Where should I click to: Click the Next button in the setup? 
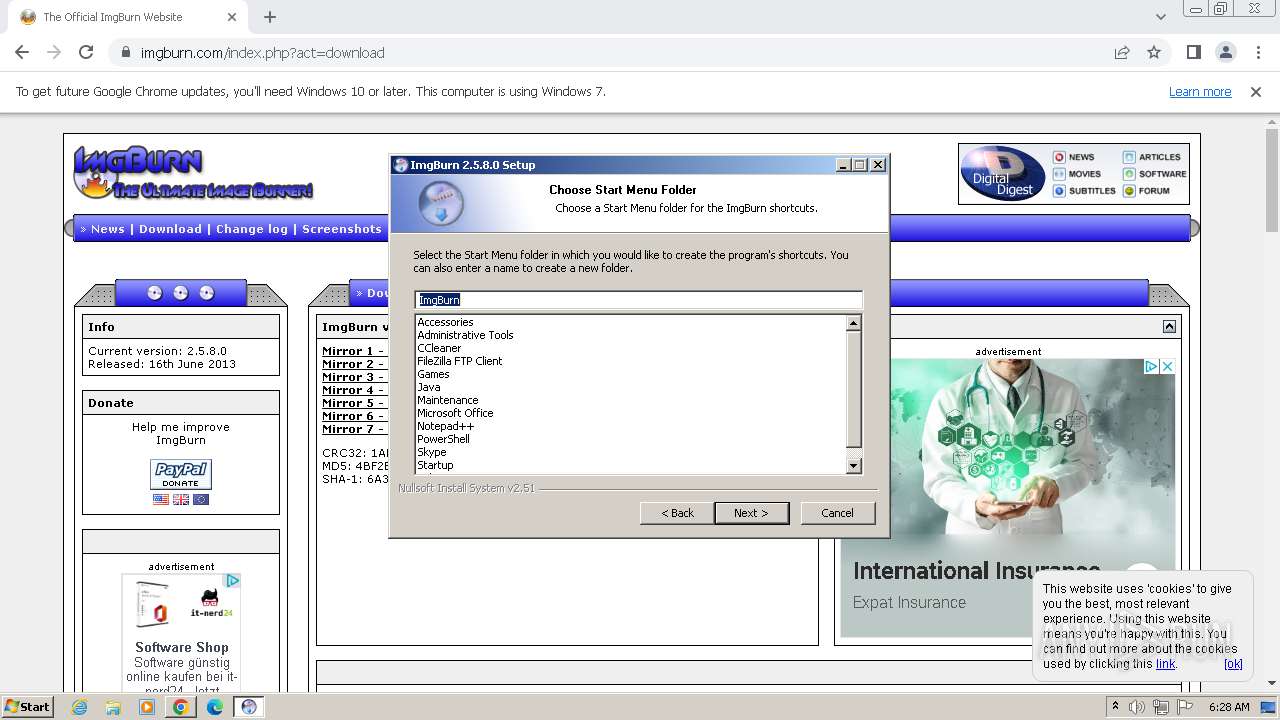tap(752, 513)
